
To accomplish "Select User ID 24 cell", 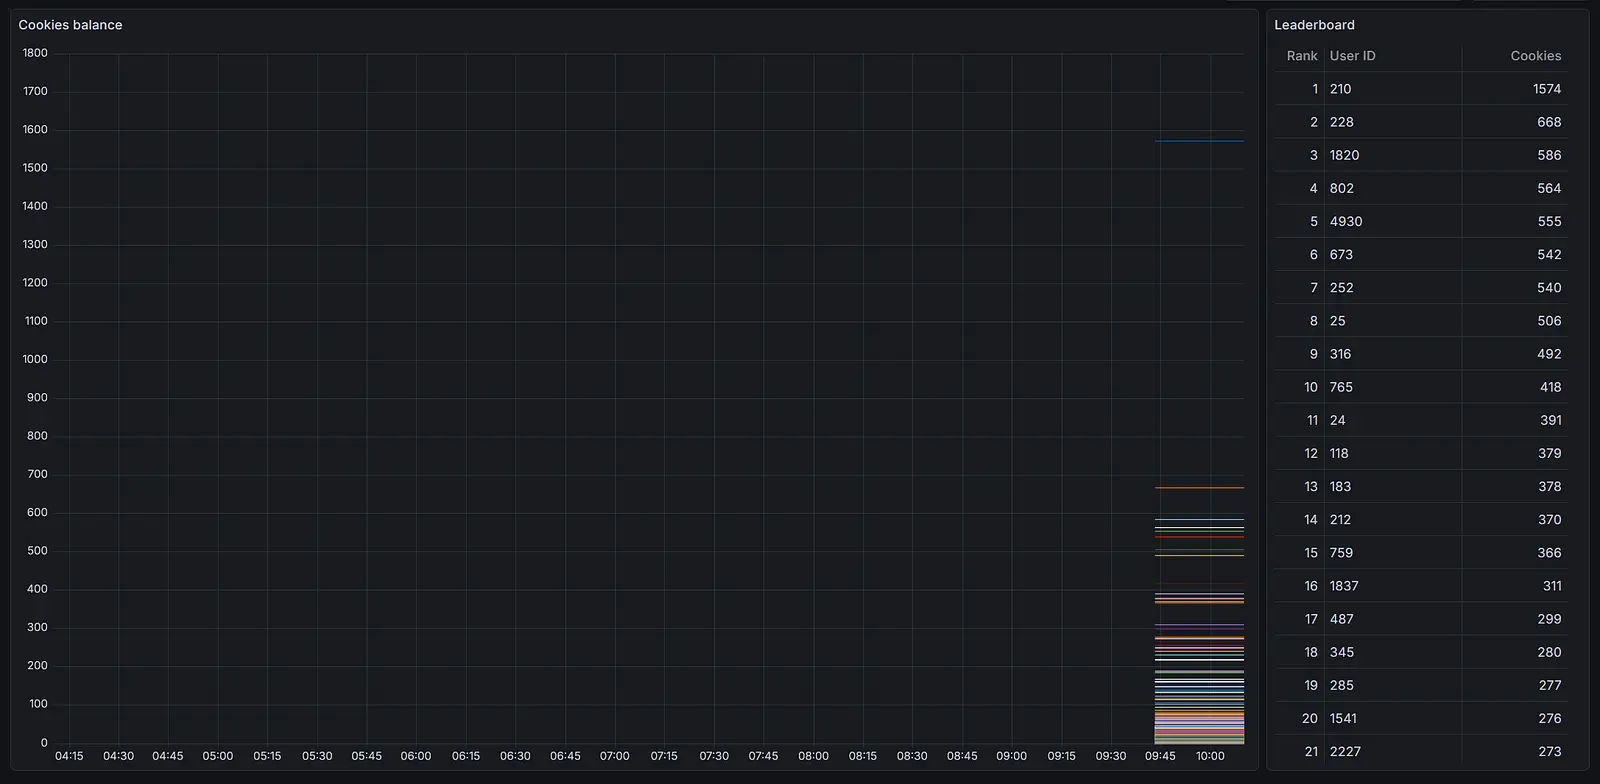I will click(1392, 420).
